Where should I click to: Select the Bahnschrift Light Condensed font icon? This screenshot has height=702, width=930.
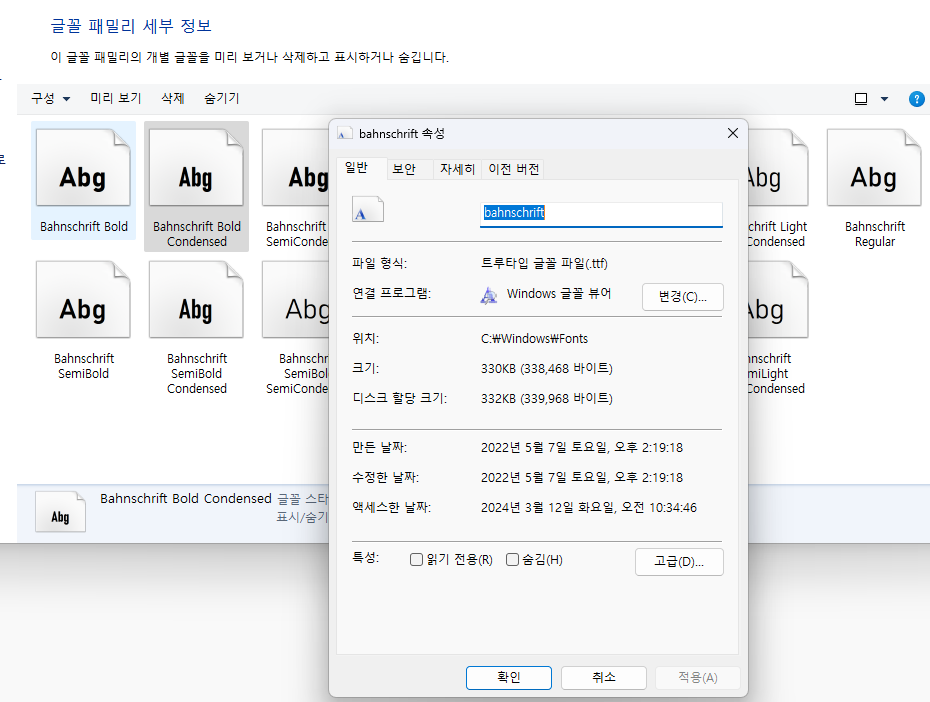pyautogui.click(x=778, y=168)
